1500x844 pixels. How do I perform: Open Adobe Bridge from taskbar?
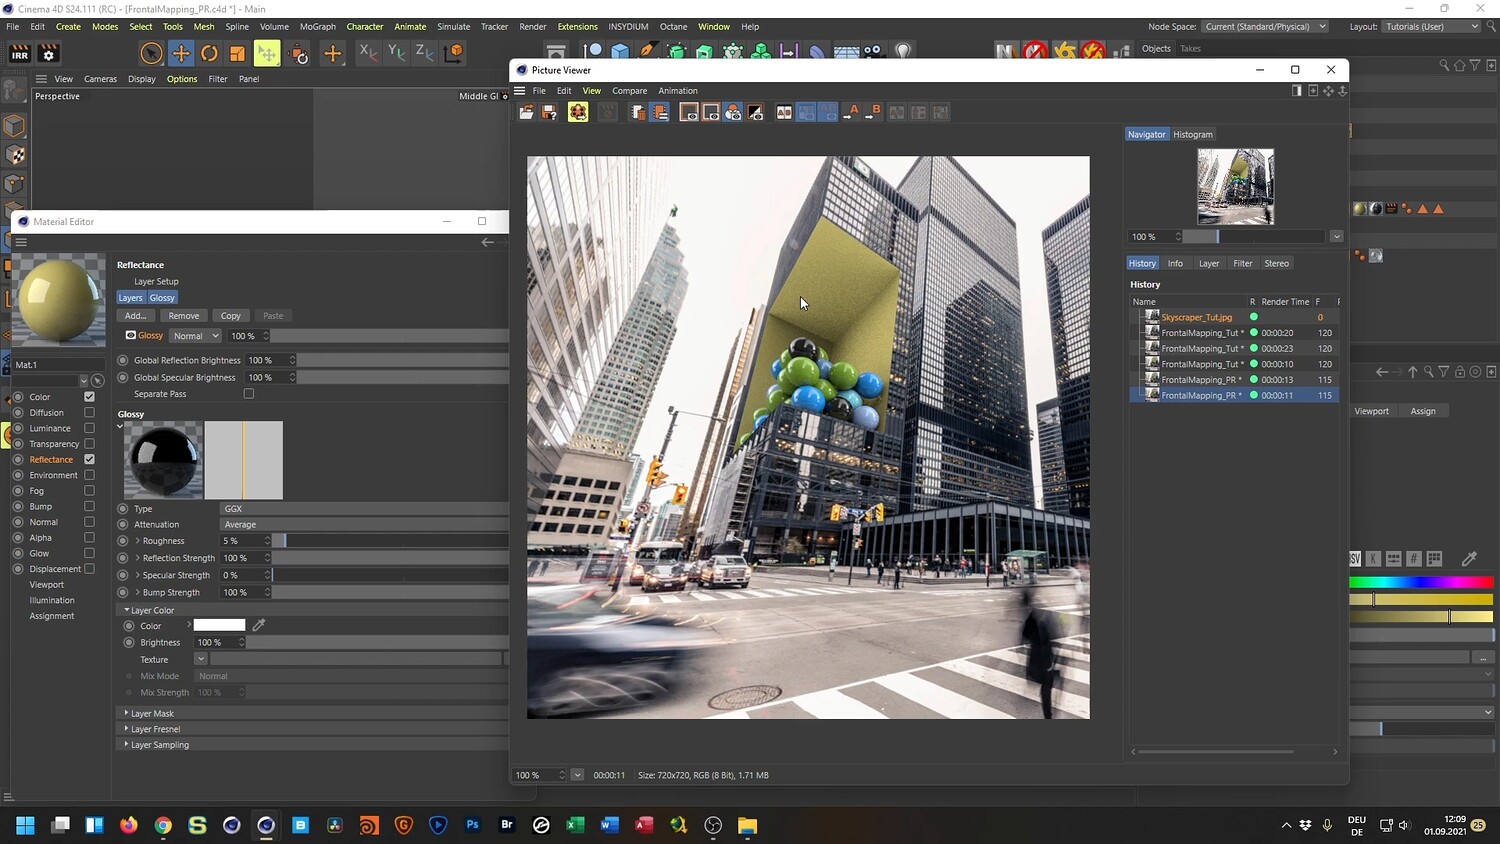pyautogui.click(x=507, y=825)
